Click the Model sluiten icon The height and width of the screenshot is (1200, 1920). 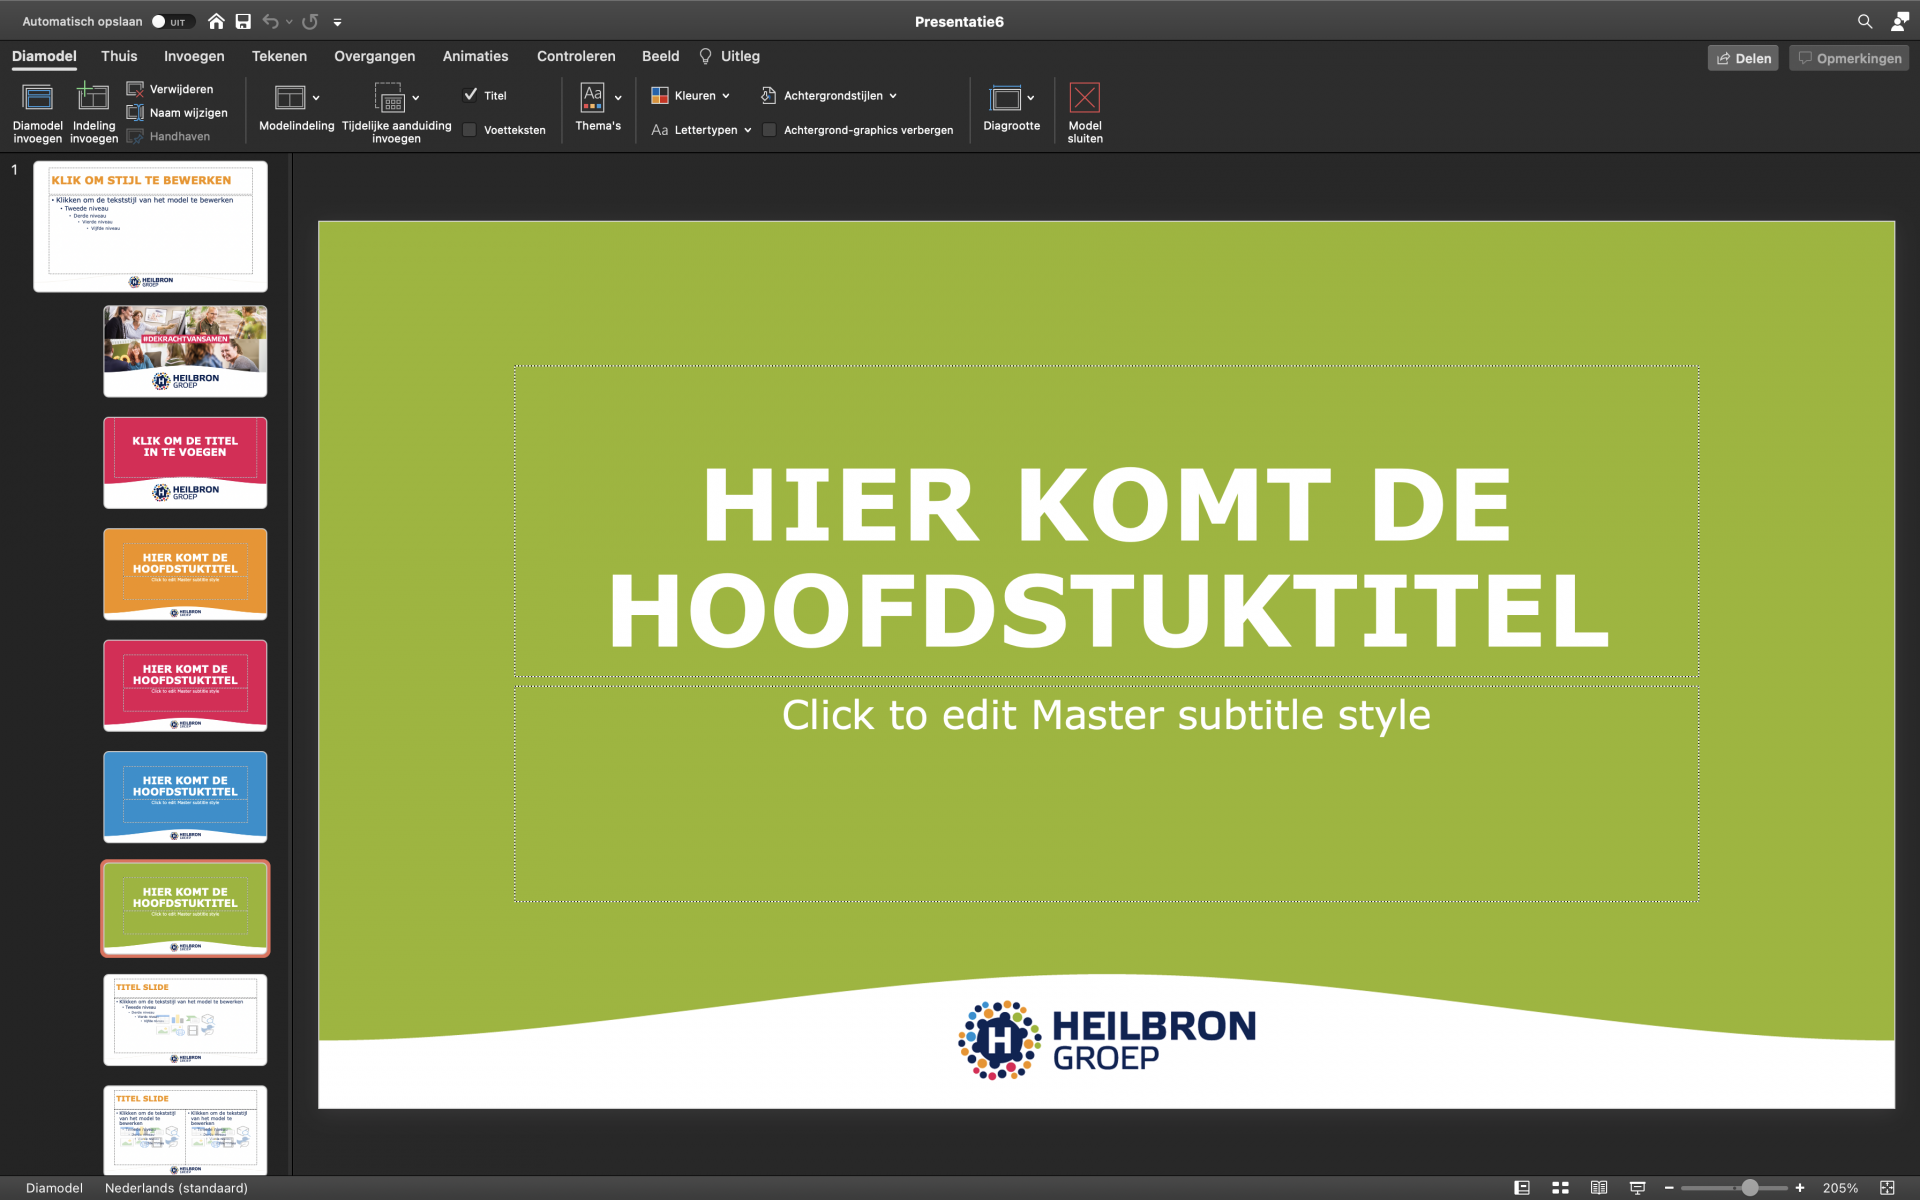pos(1084,98)
